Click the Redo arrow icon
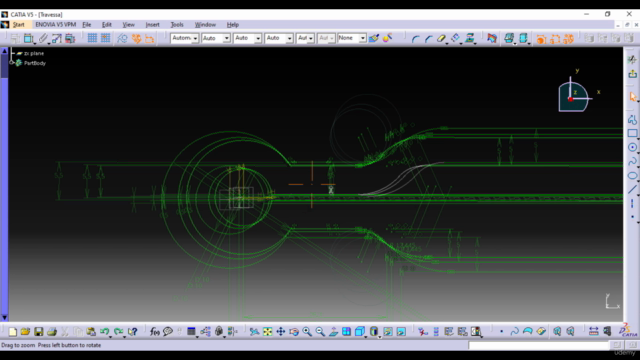This screenshot has height=360, width=640. (x=118, y=331)
